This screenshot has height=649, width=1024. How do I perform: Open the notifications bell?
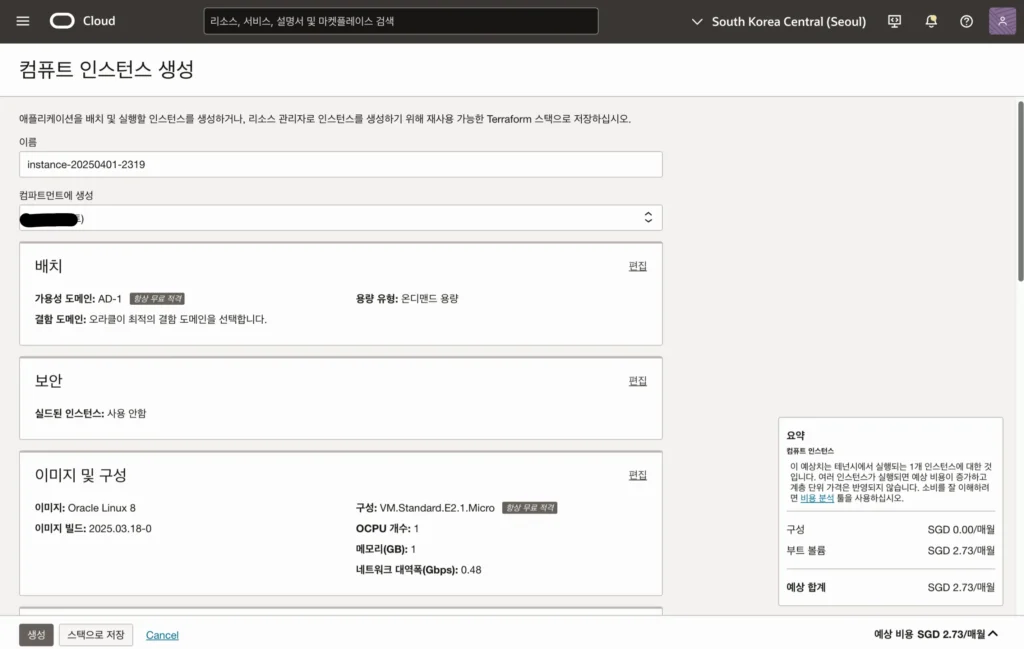point(931,21)
